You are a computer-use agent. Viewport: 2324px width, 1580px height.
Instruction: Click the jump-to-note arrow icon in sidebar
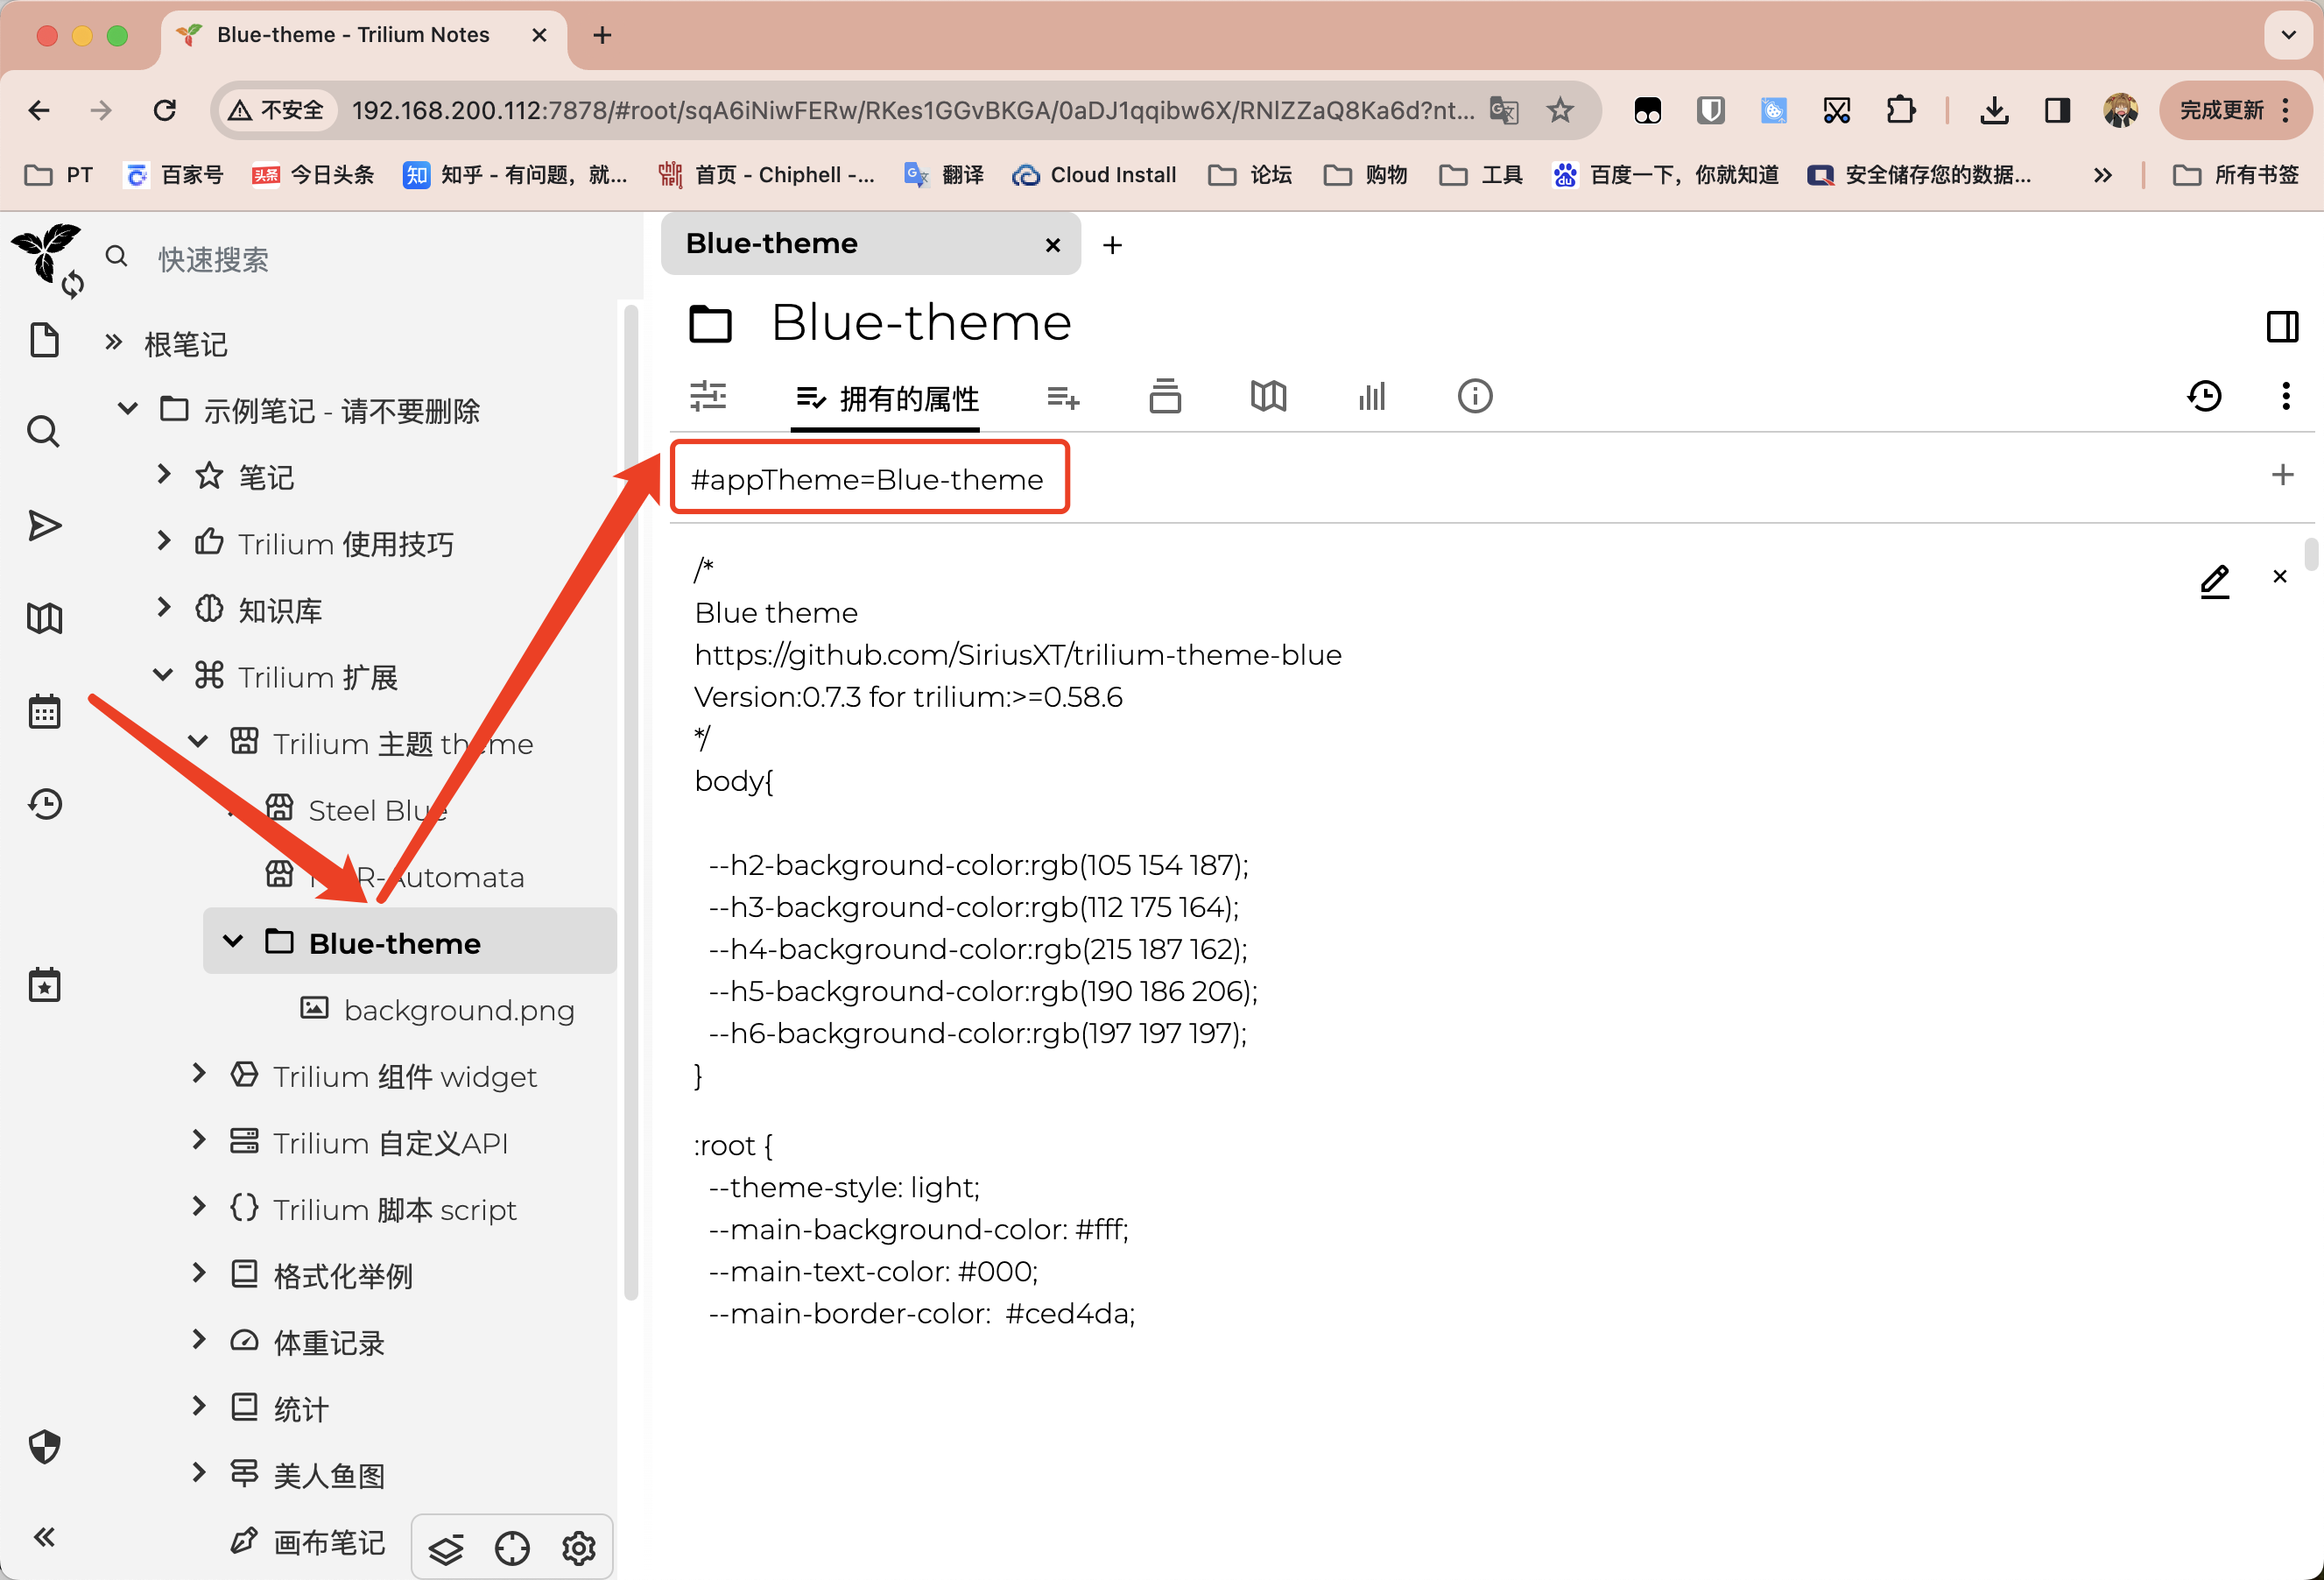point(44,525)
